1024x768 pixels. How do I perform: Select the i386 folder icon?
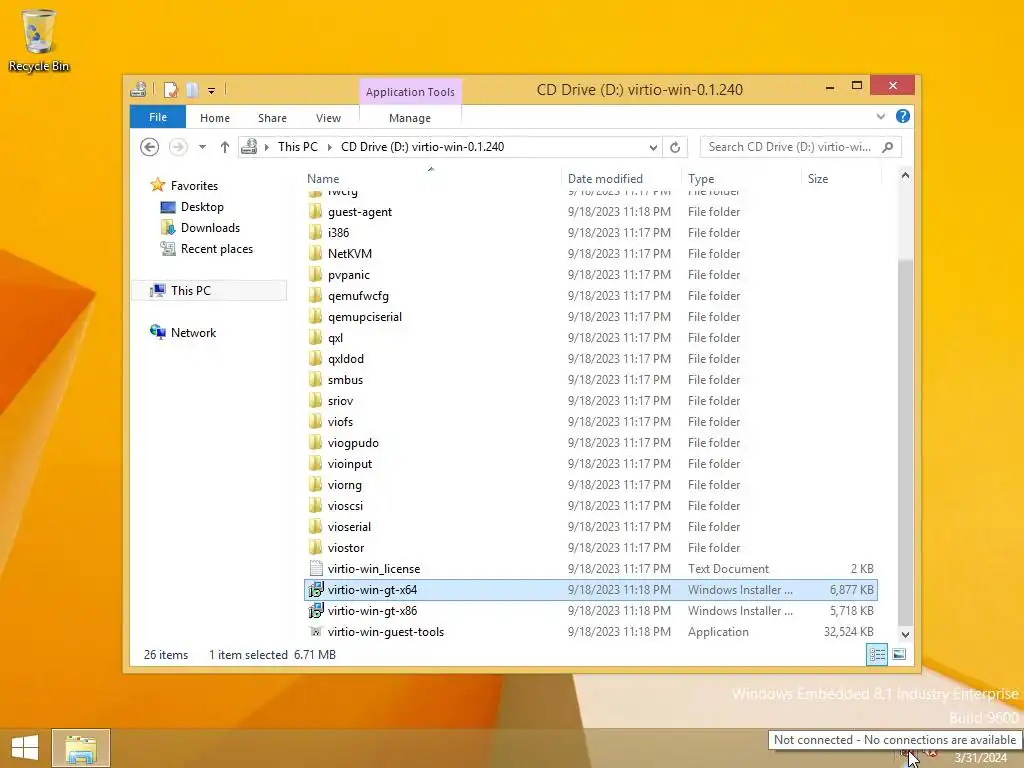(315, 232)
